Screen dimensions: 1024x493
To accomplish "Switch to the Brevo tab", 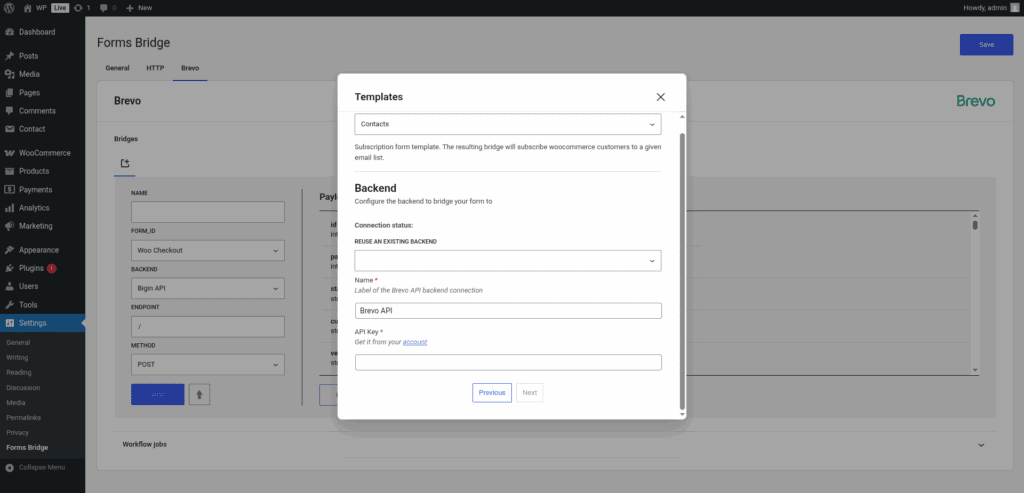I will (x=190, y=68).
